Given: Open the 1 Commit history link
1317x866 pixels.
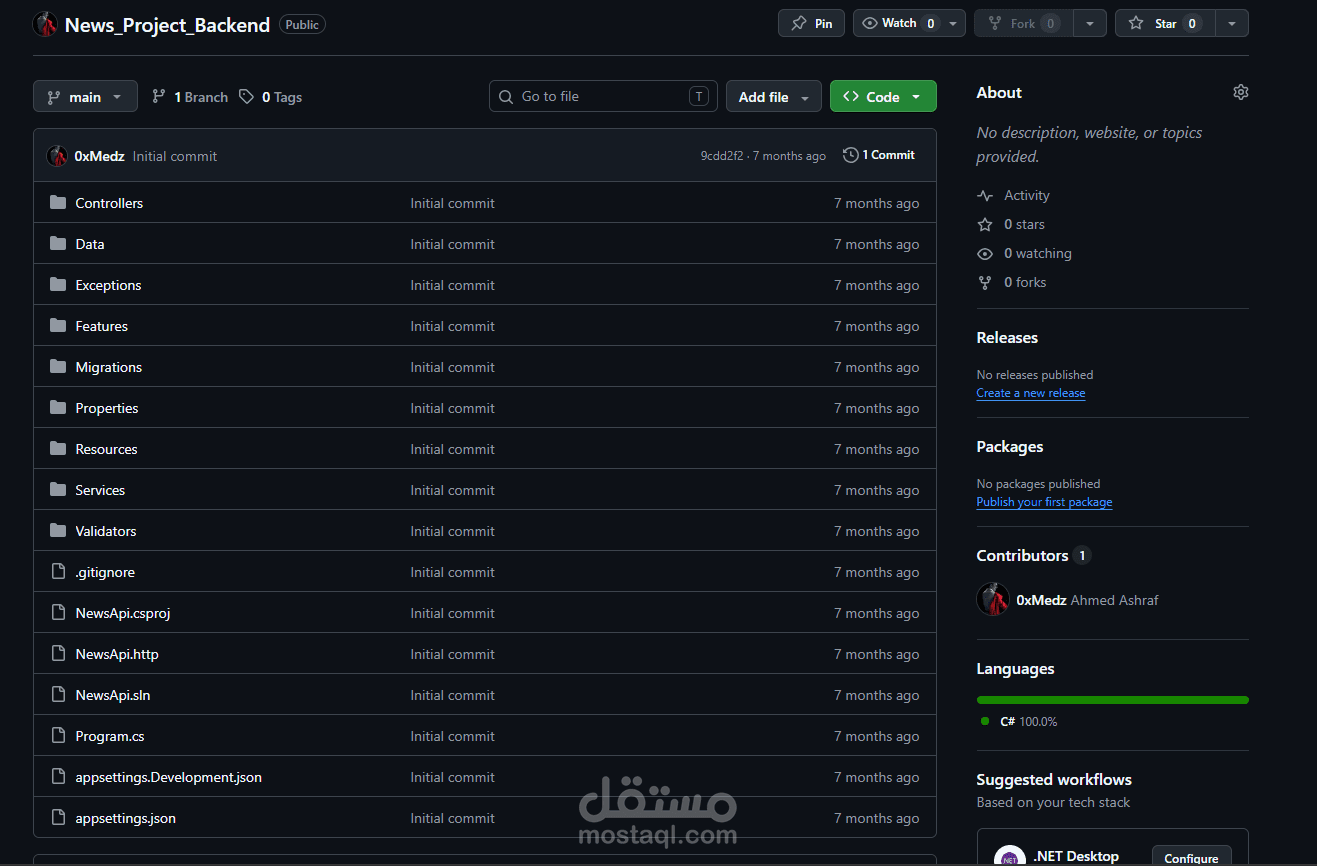Looking at the screenshot, I should (879, 155).
